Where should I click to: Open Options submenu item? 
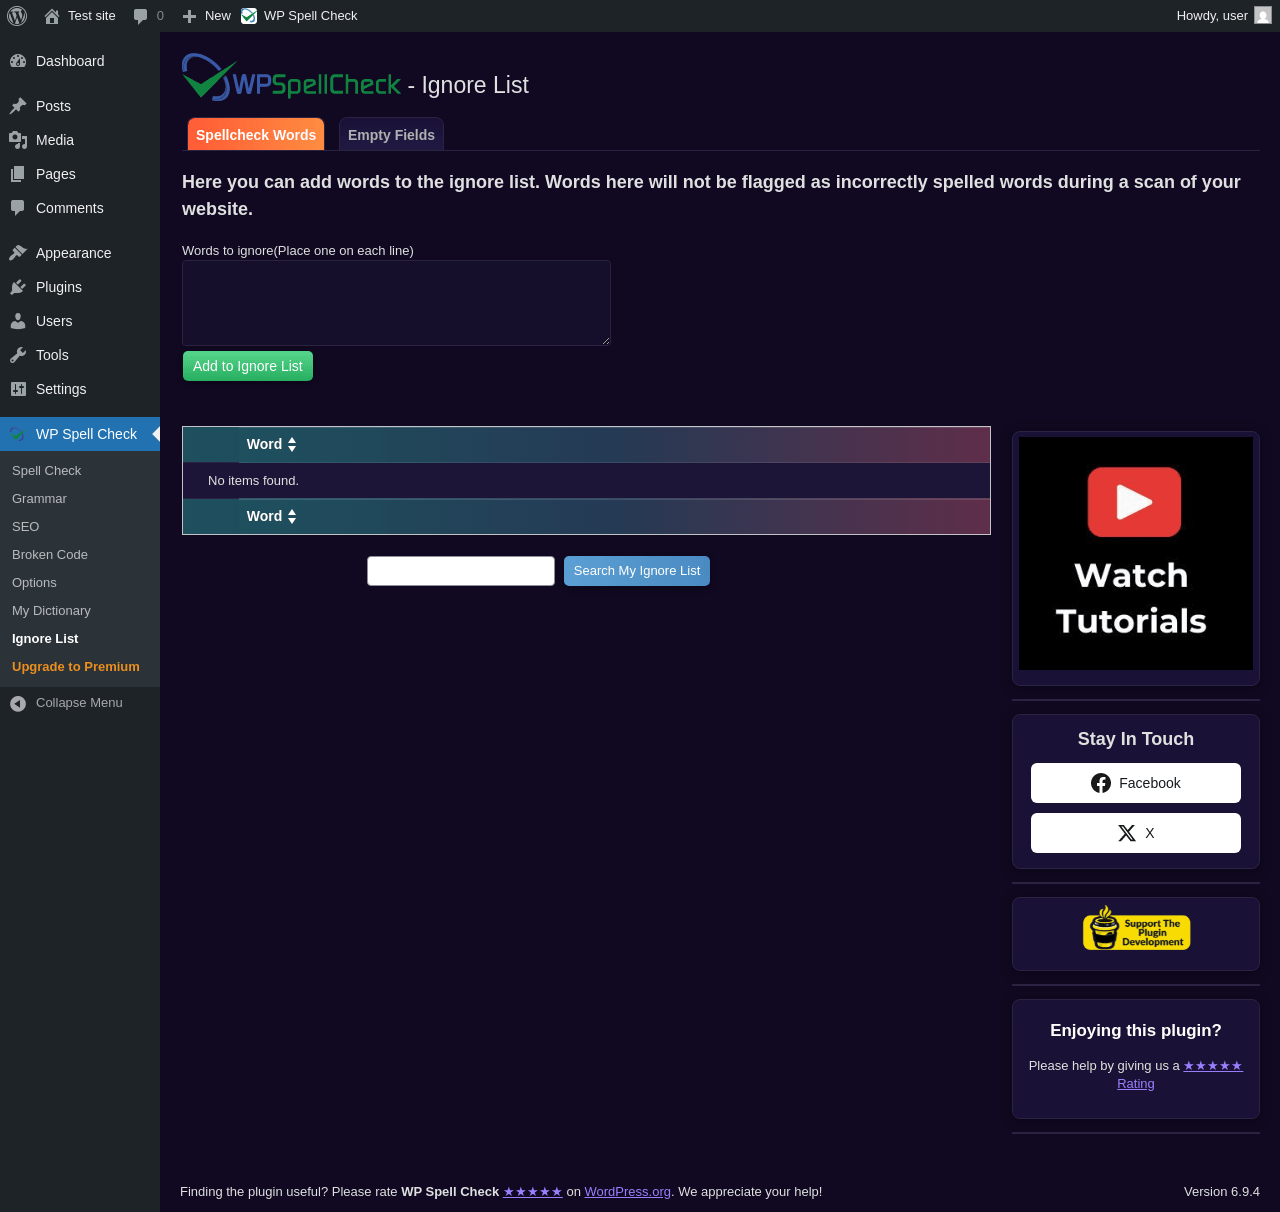(35, 583)
